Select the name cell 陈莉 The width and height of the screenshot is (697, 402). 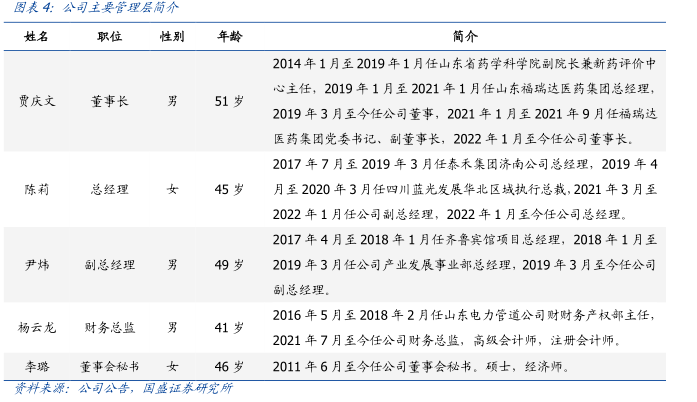37,188
